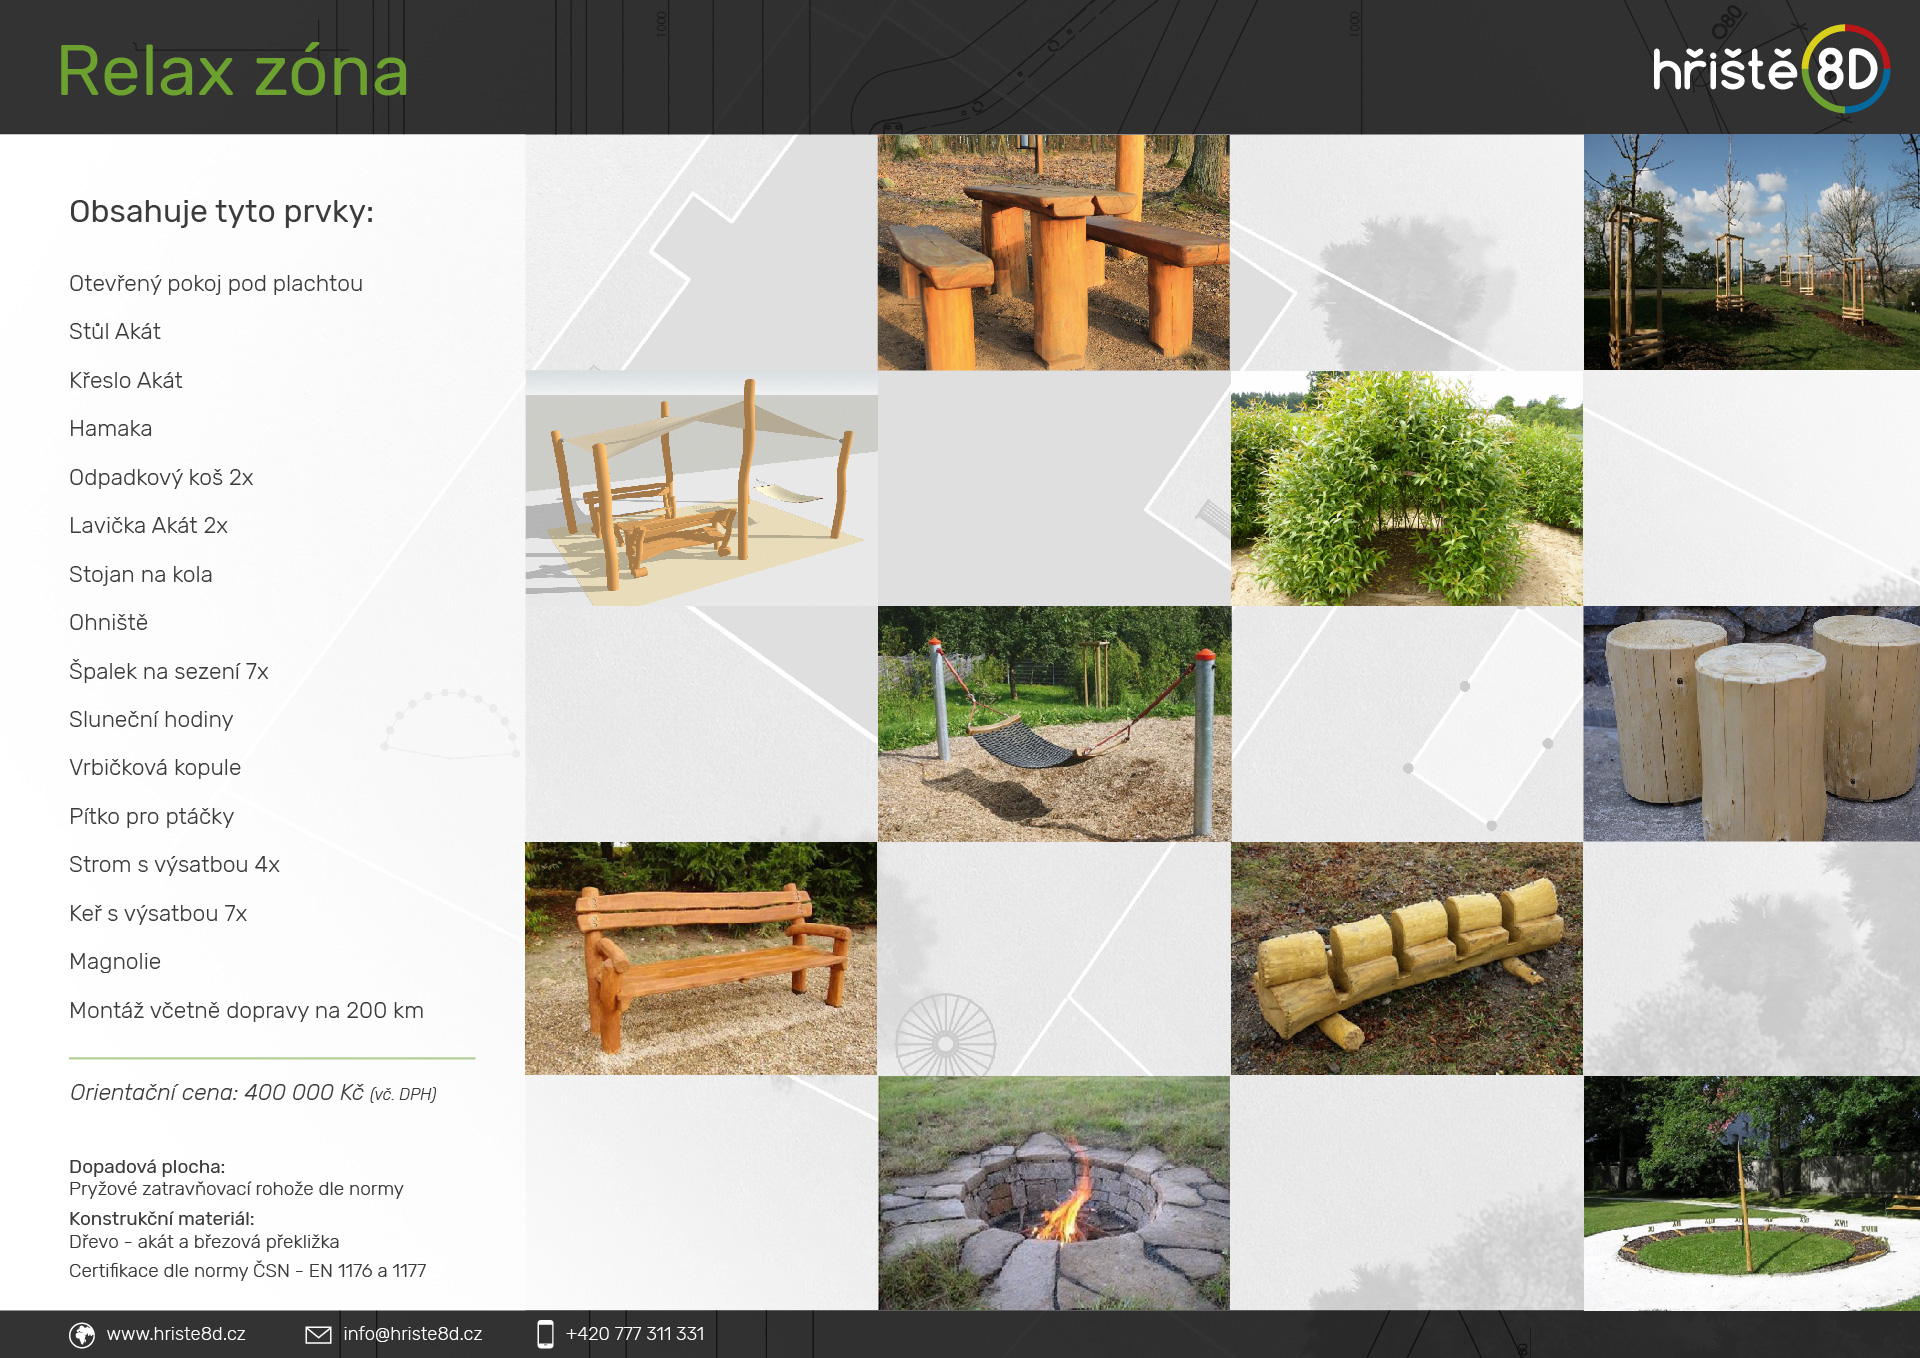Click the phone icon in the footer

[545, 1334]
